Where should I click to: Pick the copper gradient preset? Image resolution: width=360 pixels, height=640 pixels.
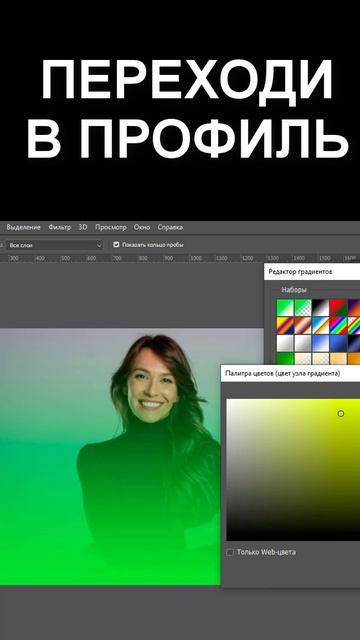pos(303,325)
